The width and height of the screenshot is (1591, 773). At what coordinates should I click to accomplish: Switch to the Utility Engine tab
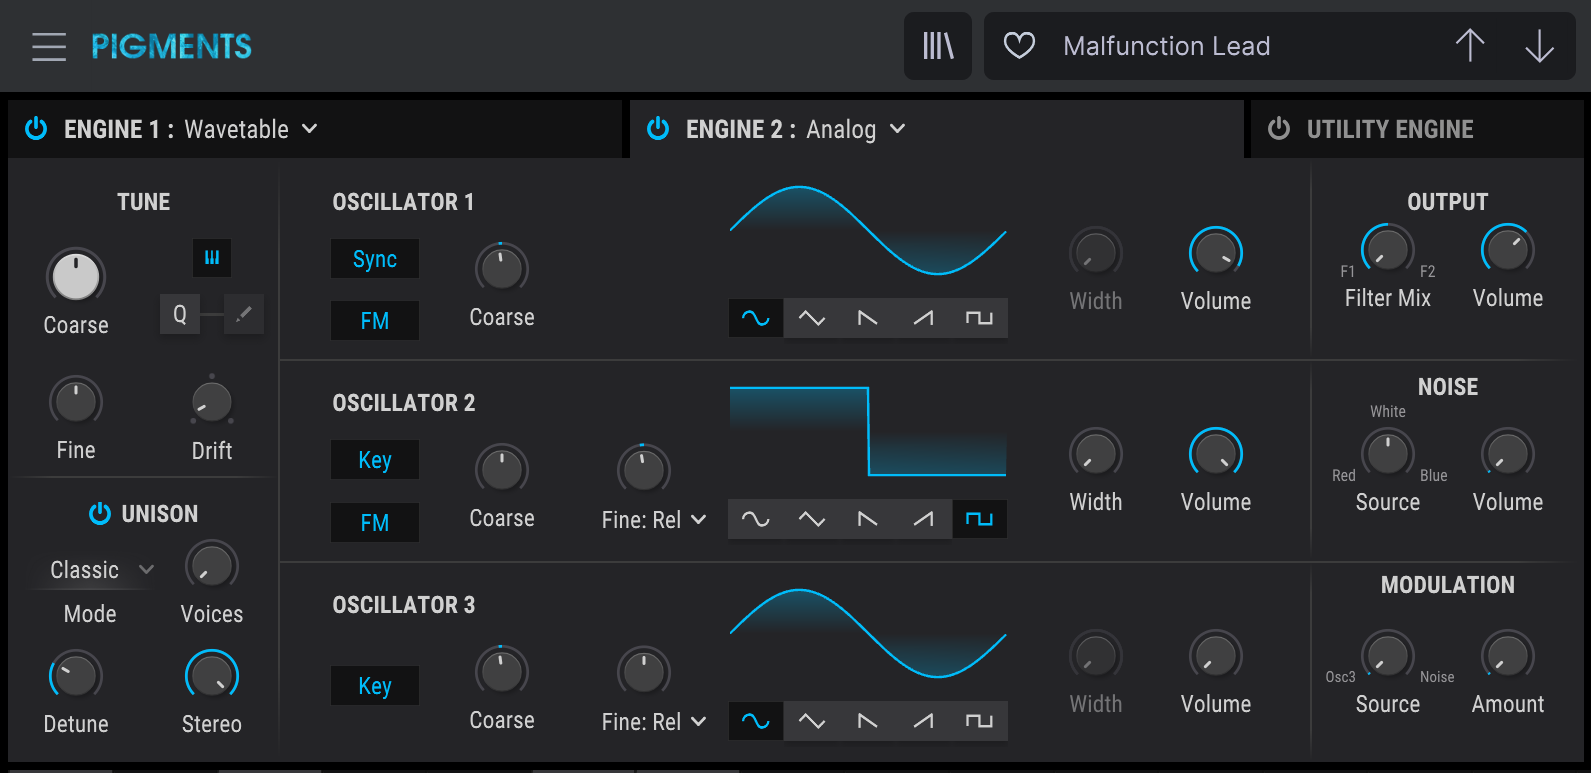[1417, 129]
